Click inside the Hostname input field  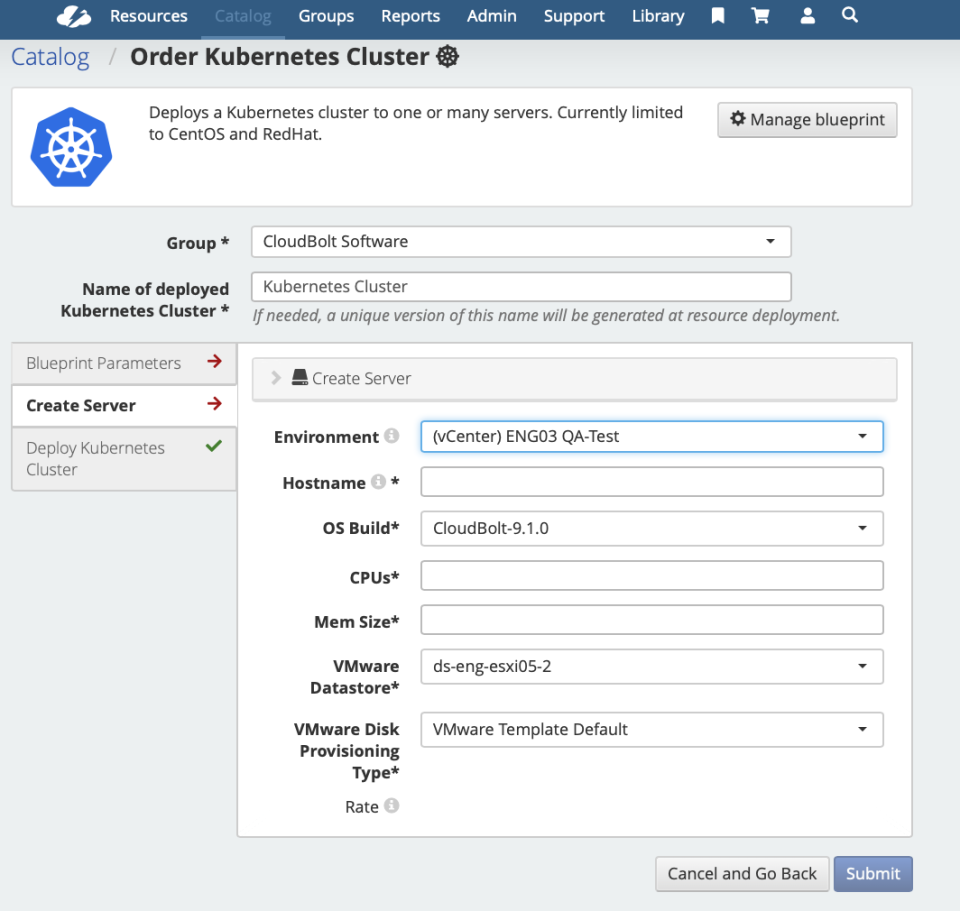coord(651,481)
